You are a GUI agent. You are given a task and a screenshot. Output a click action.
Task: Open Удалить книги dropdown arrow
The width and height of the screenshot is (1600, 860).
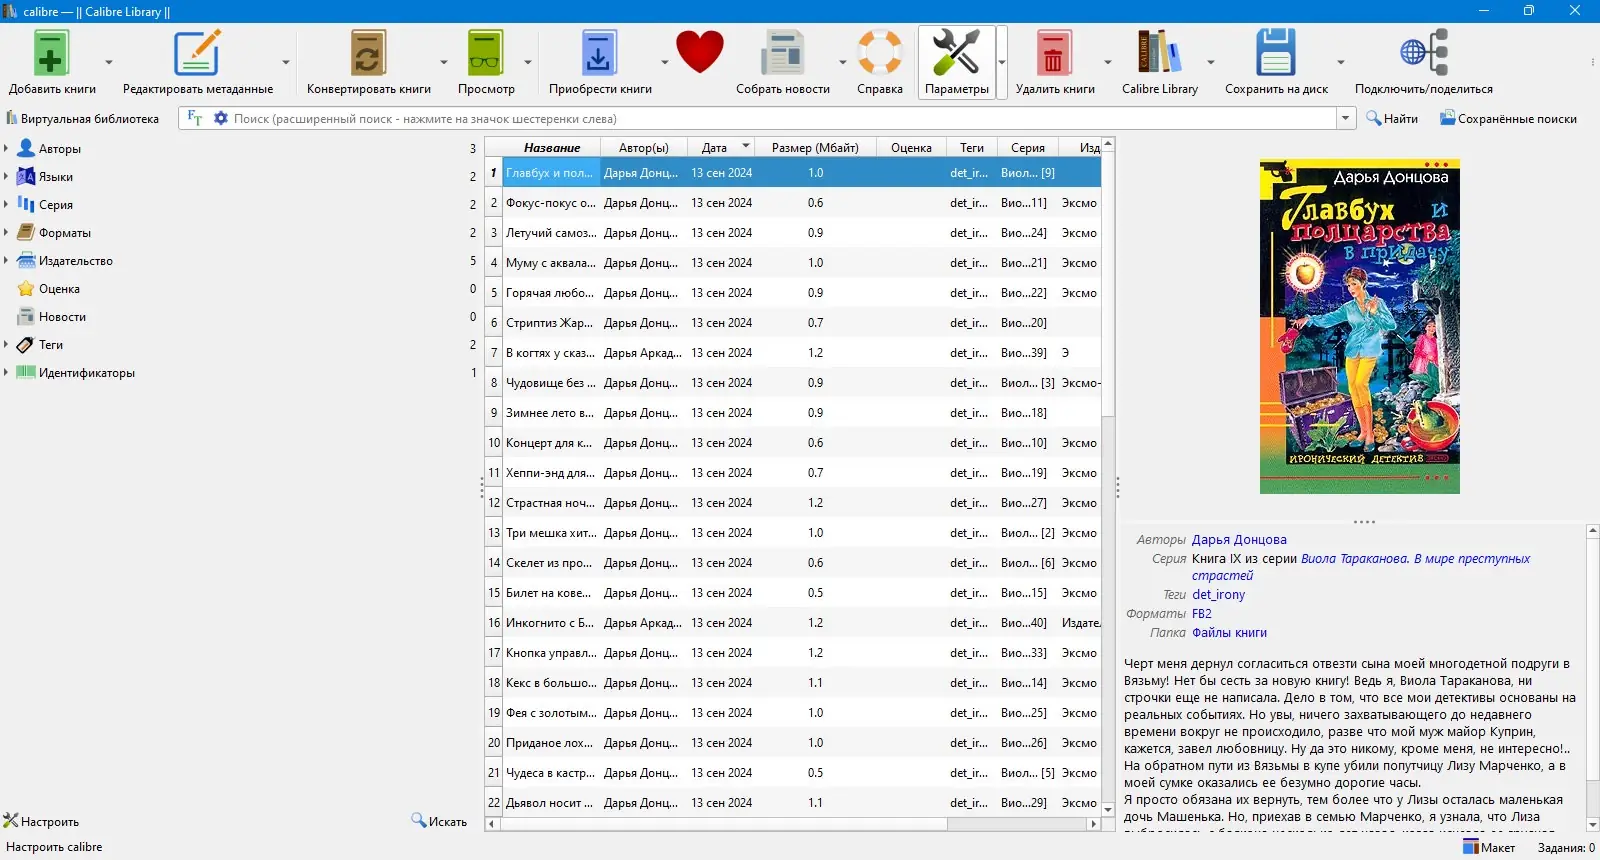pyautogui.click(x=1107, y=62)
